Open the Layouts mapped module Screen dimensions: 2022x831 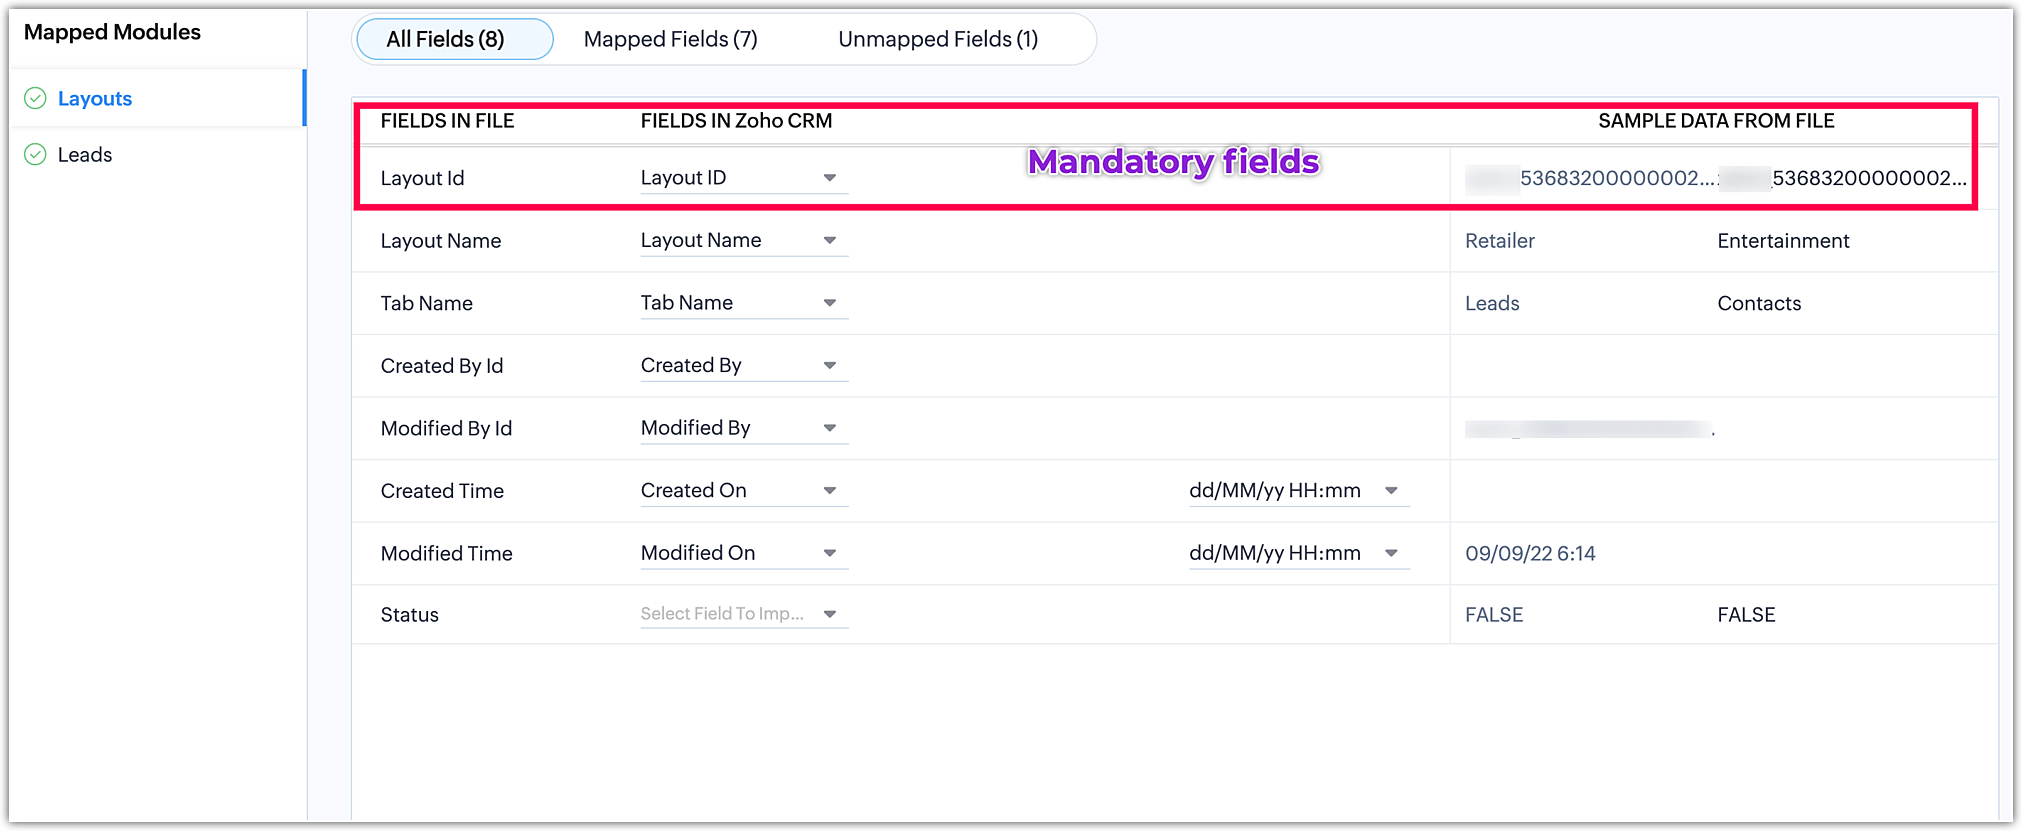(95, 98)
